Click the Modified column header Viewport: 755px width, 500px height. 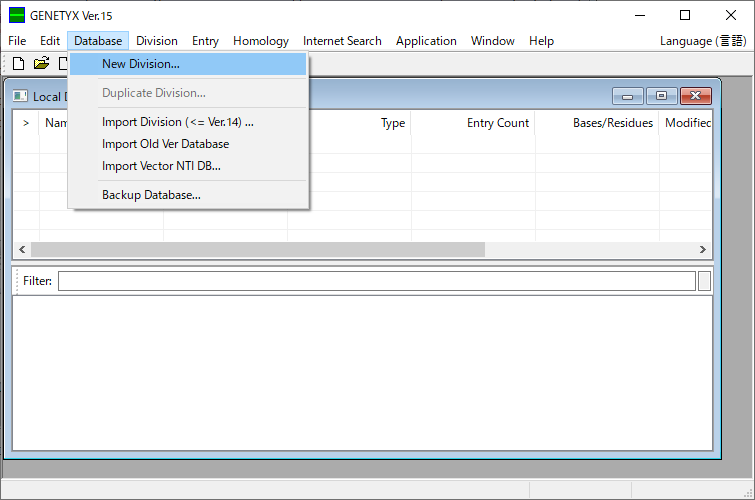coord(686,123)
